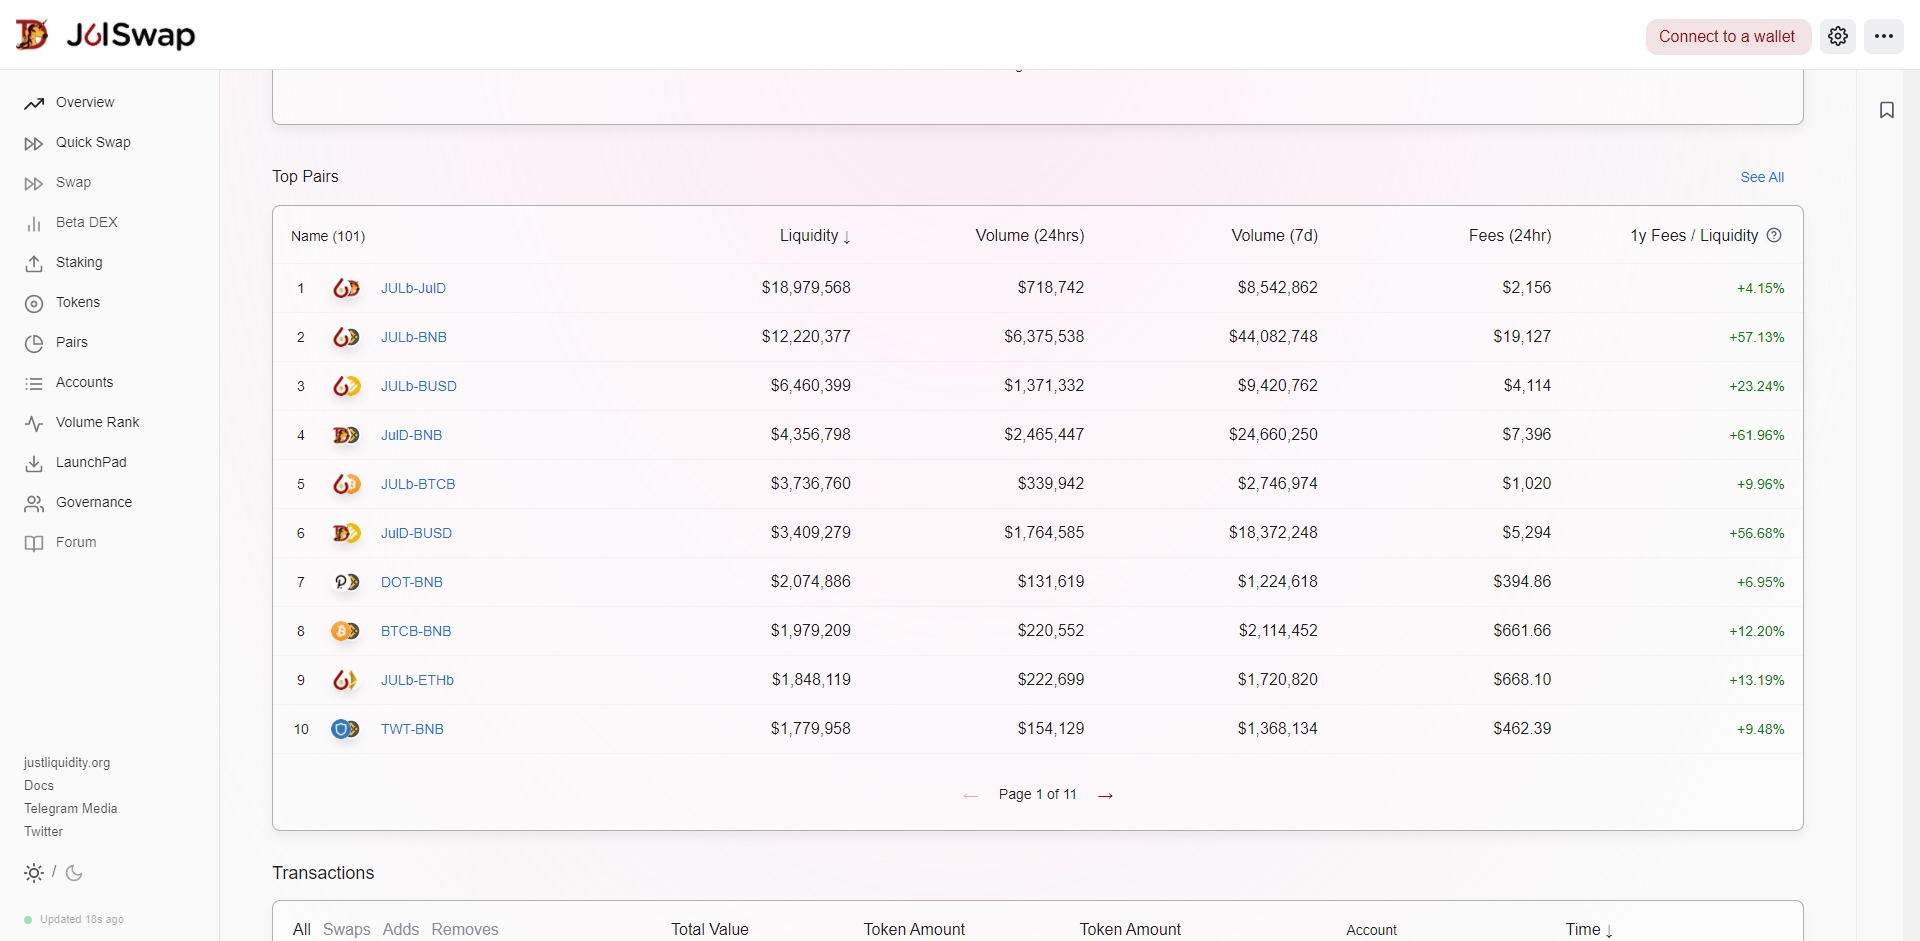
Task: Open the justliquidity.org link
Action: [x=67, y=763]
